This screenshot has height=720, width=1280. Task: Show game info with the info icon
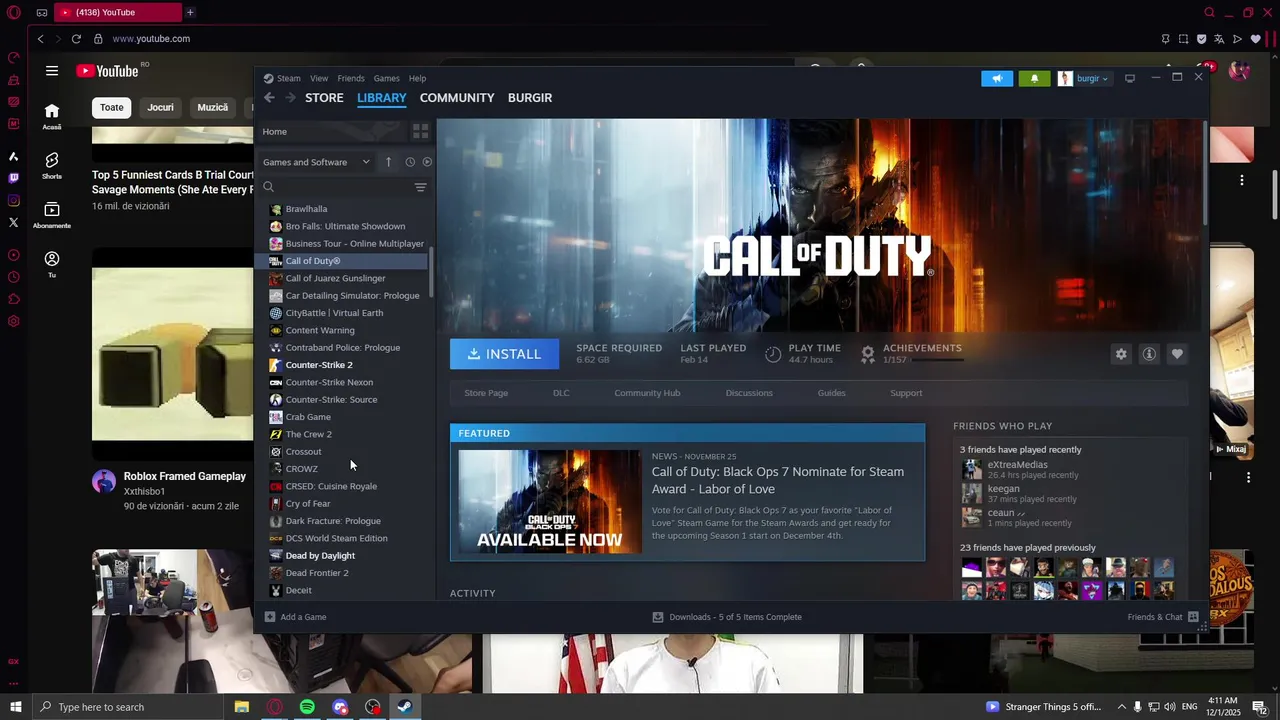click(x=1149, y=354)
